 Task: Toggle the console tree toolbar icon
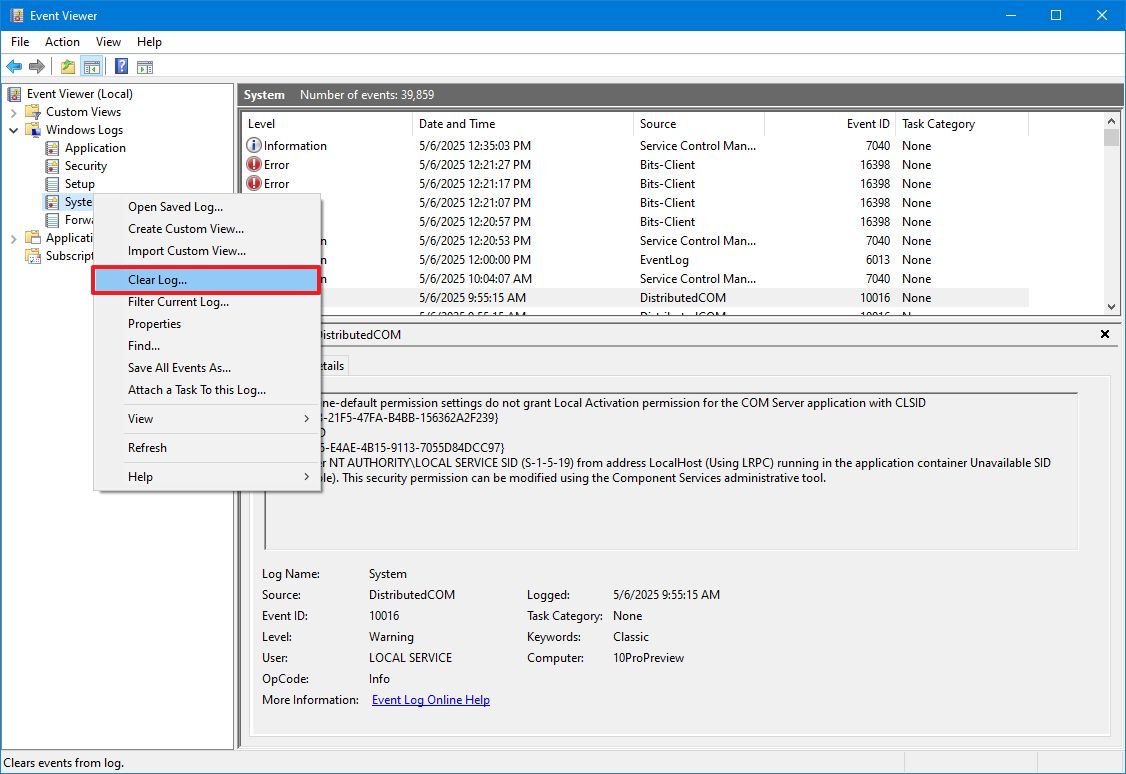point(91,66)
